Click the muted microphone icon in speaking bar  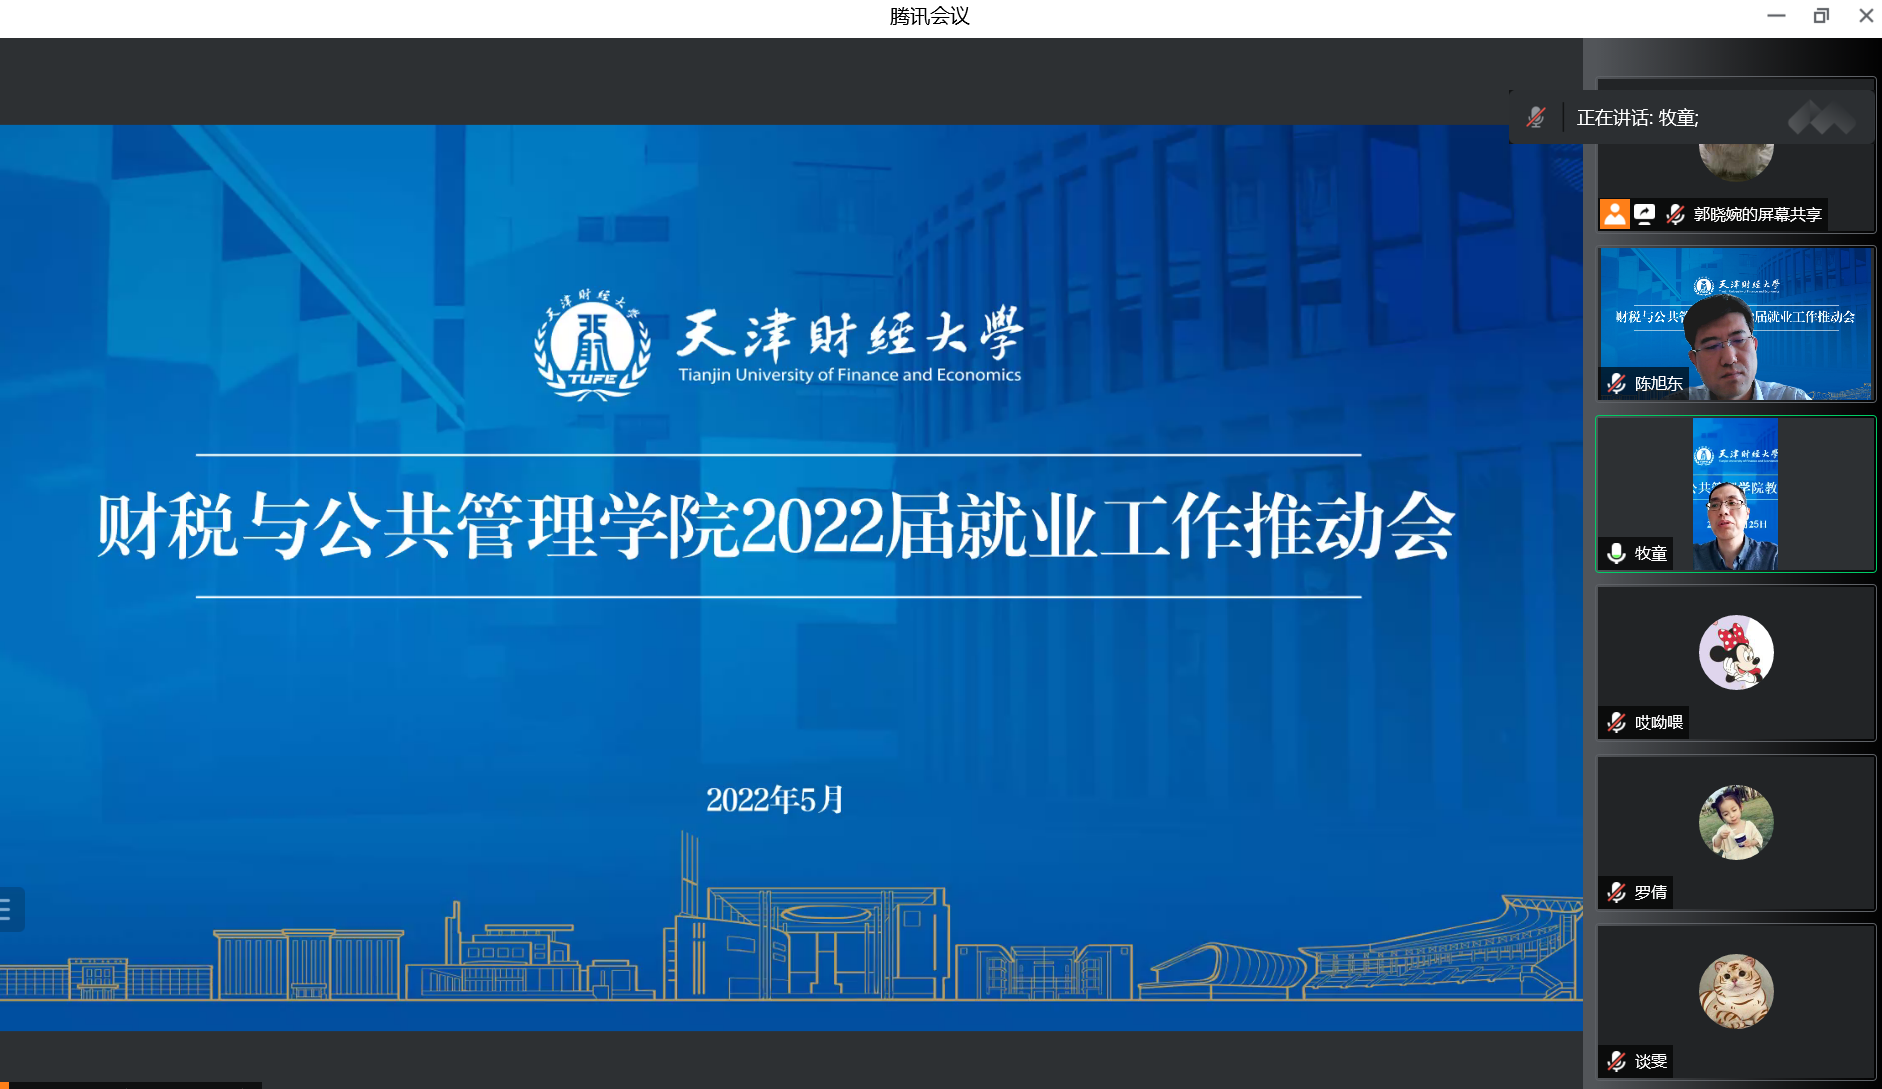[1536, 118]
